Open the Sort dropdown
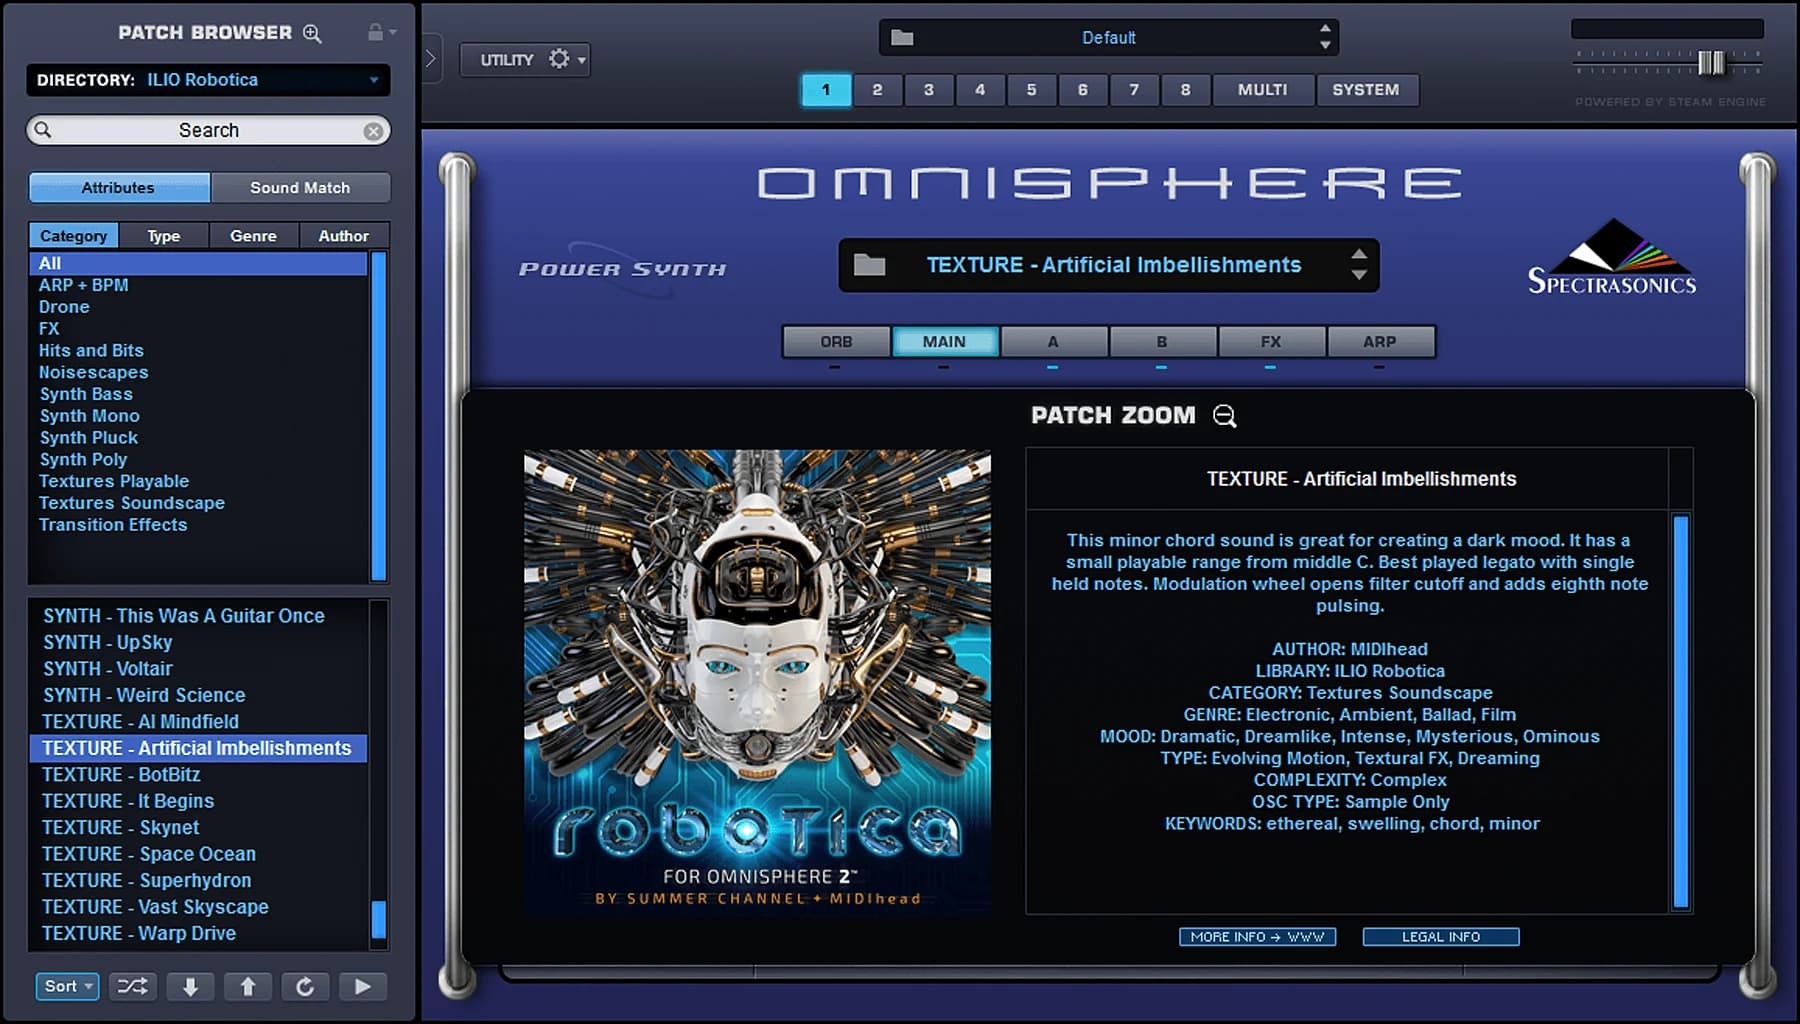The height and width of the screenshot is (1024, 1800). 65,986
